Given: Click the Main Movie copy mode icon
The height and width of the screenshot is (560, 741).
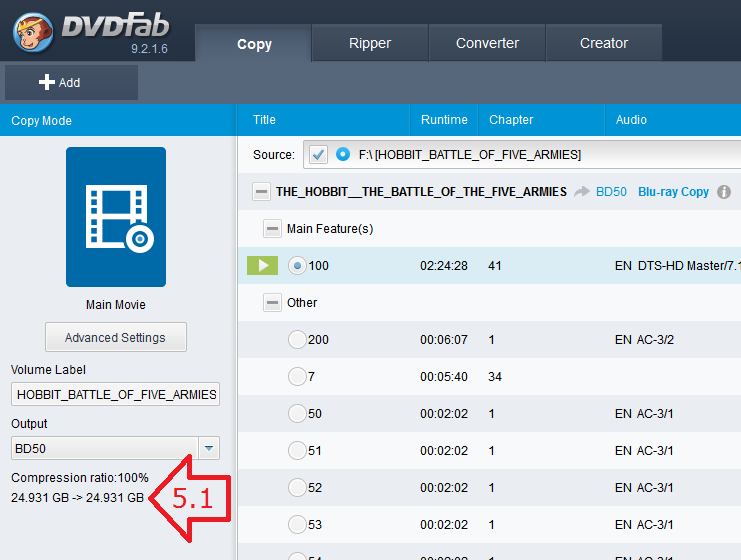Looking at the screenshot, I should [x=116, y=217].
